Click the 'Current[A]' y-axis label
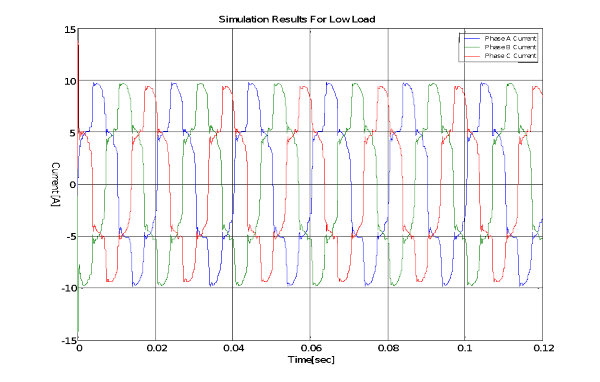 [x=56, y=184]
